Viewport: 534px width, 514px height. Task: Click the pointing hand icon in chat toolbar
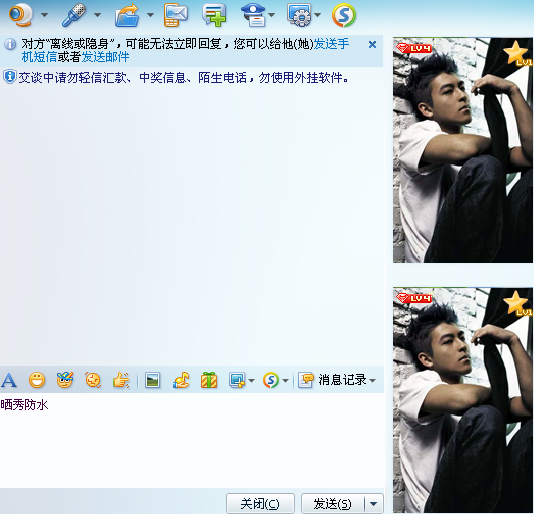[x=121, y=380]
